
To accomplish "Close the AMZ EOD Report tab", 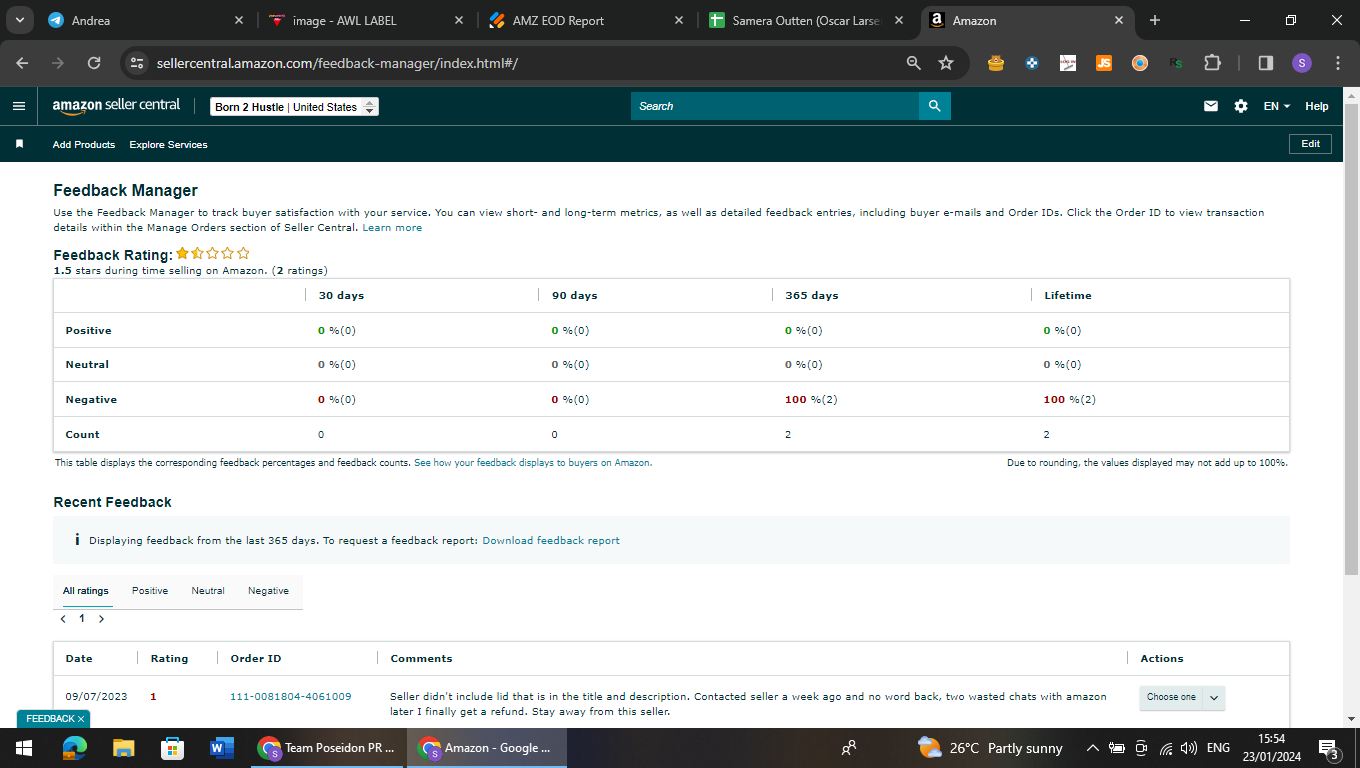I will coord(679,20).
